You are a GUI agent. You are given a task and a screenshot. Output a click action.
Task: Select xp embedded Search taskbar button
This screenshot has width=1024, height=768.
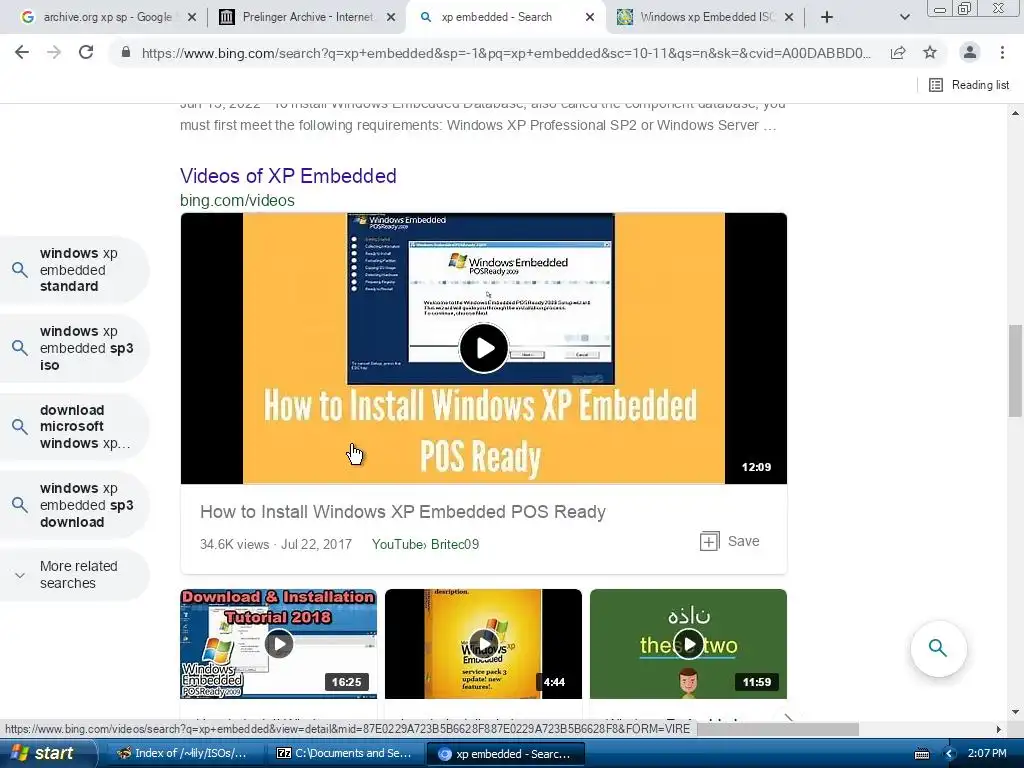pos(504,754)
